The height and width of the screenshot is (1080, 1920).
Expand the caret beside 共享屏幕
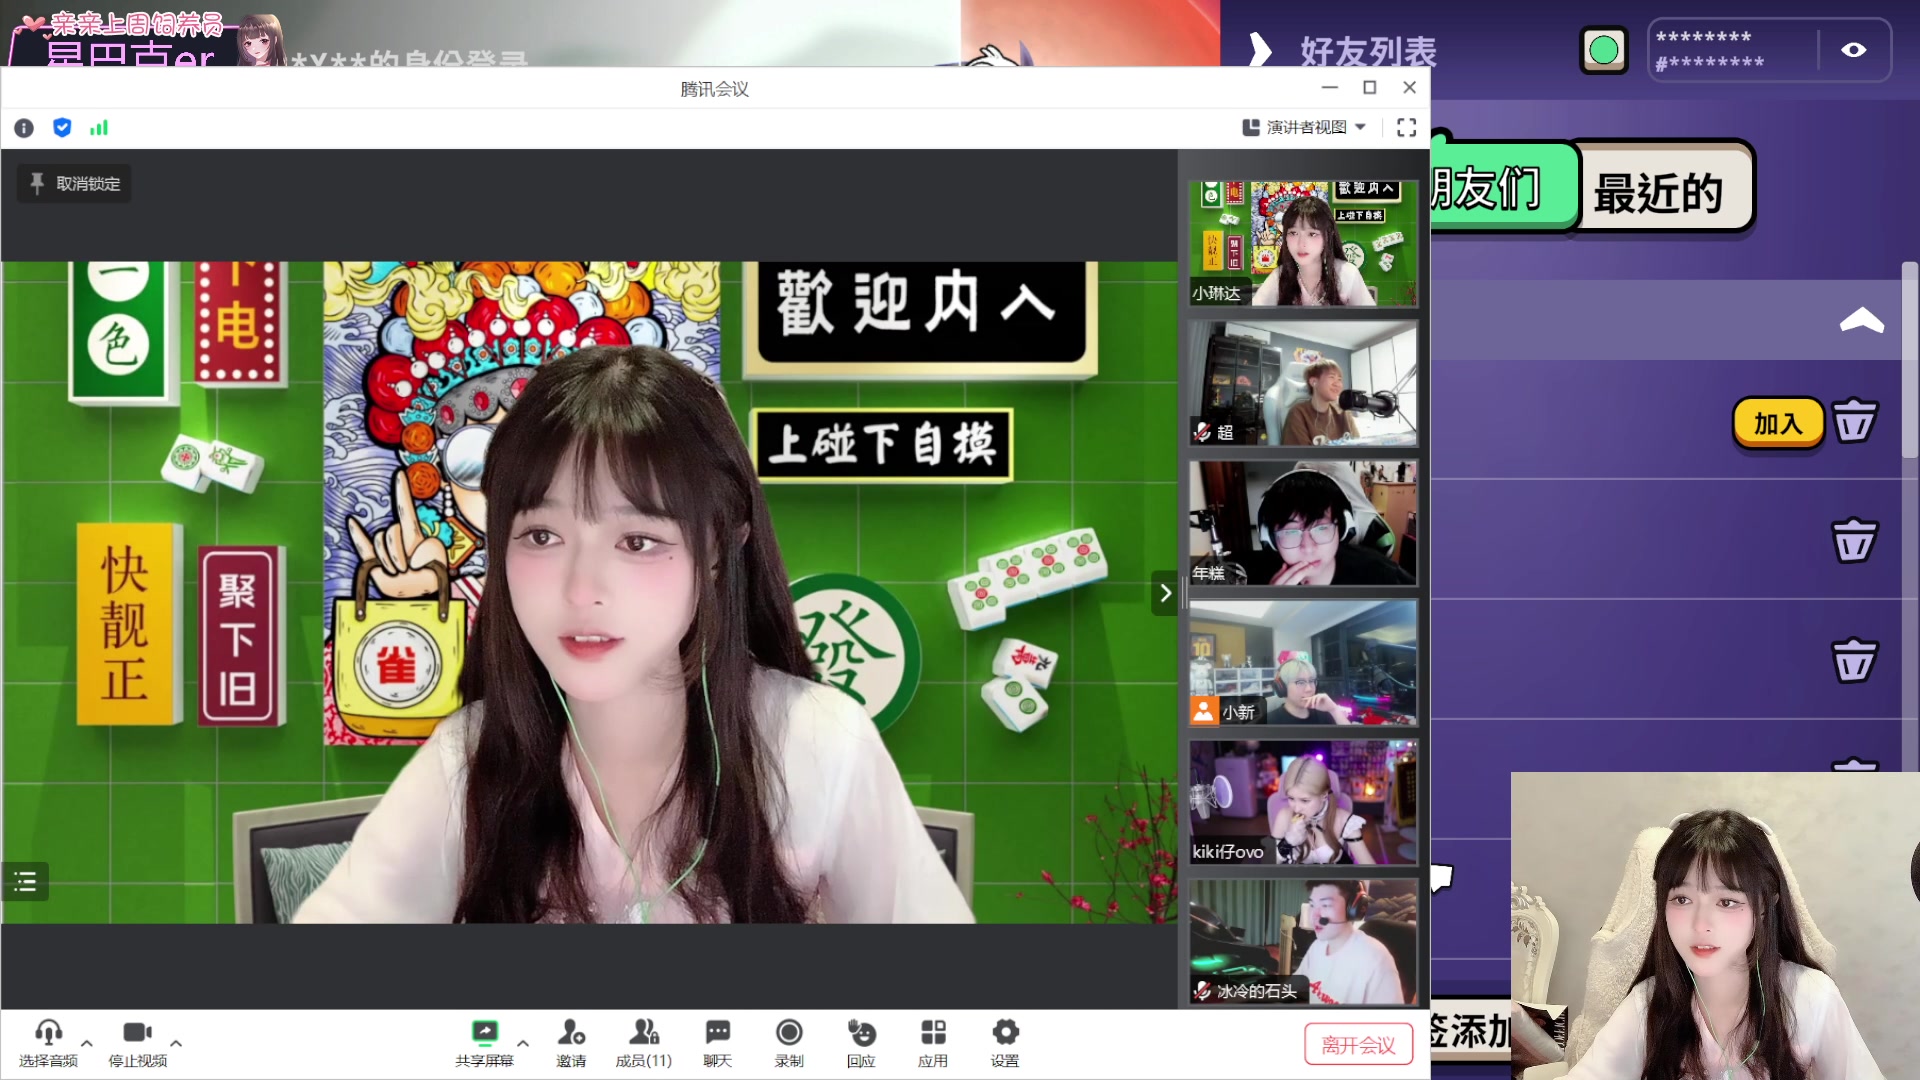[523, 1043]
